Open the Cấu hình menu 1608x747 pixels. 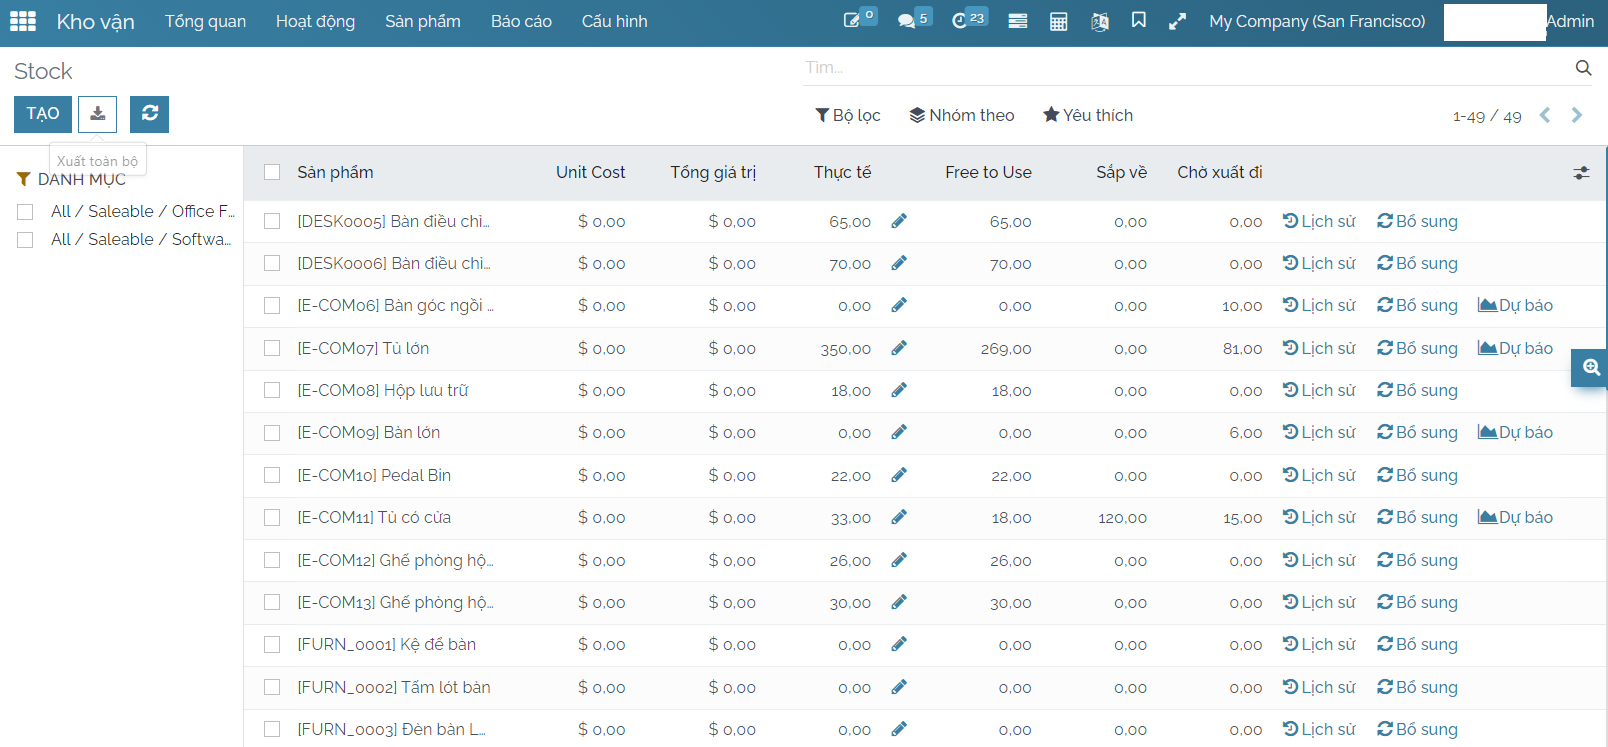pyautogui.click(x=614, y=21)
